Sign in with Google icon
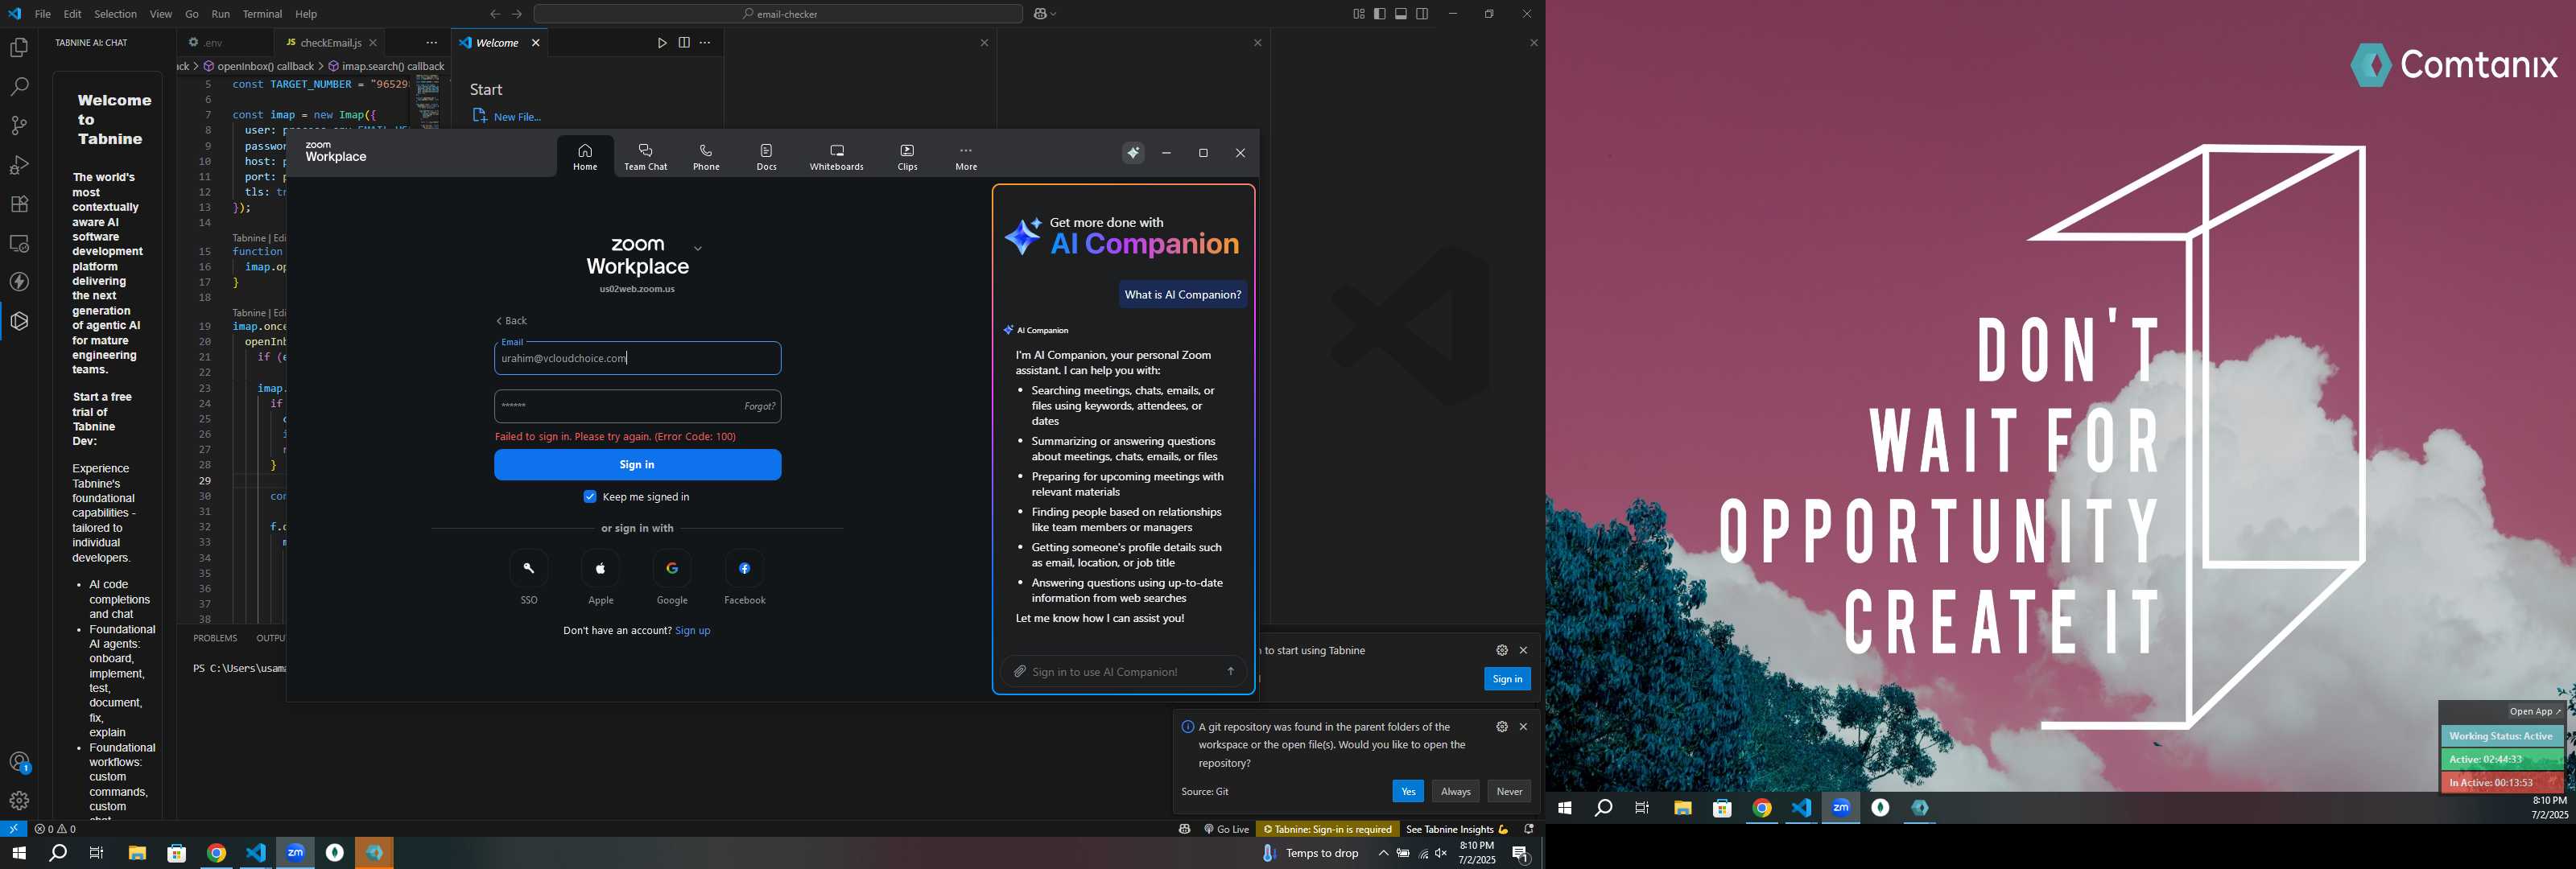This screenshot has width=2576, height=869. click(672, 569)
